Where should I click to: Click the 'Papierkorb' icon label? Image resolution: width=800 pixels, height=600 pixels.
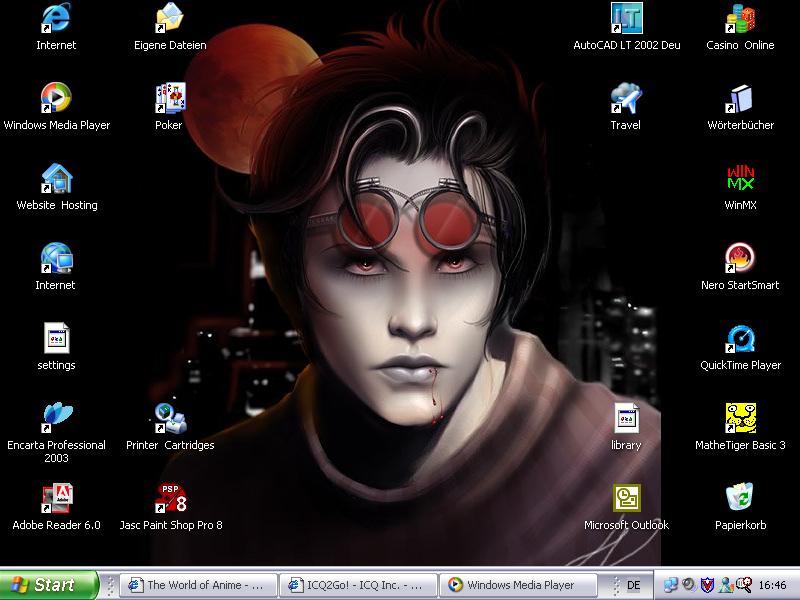740,525
